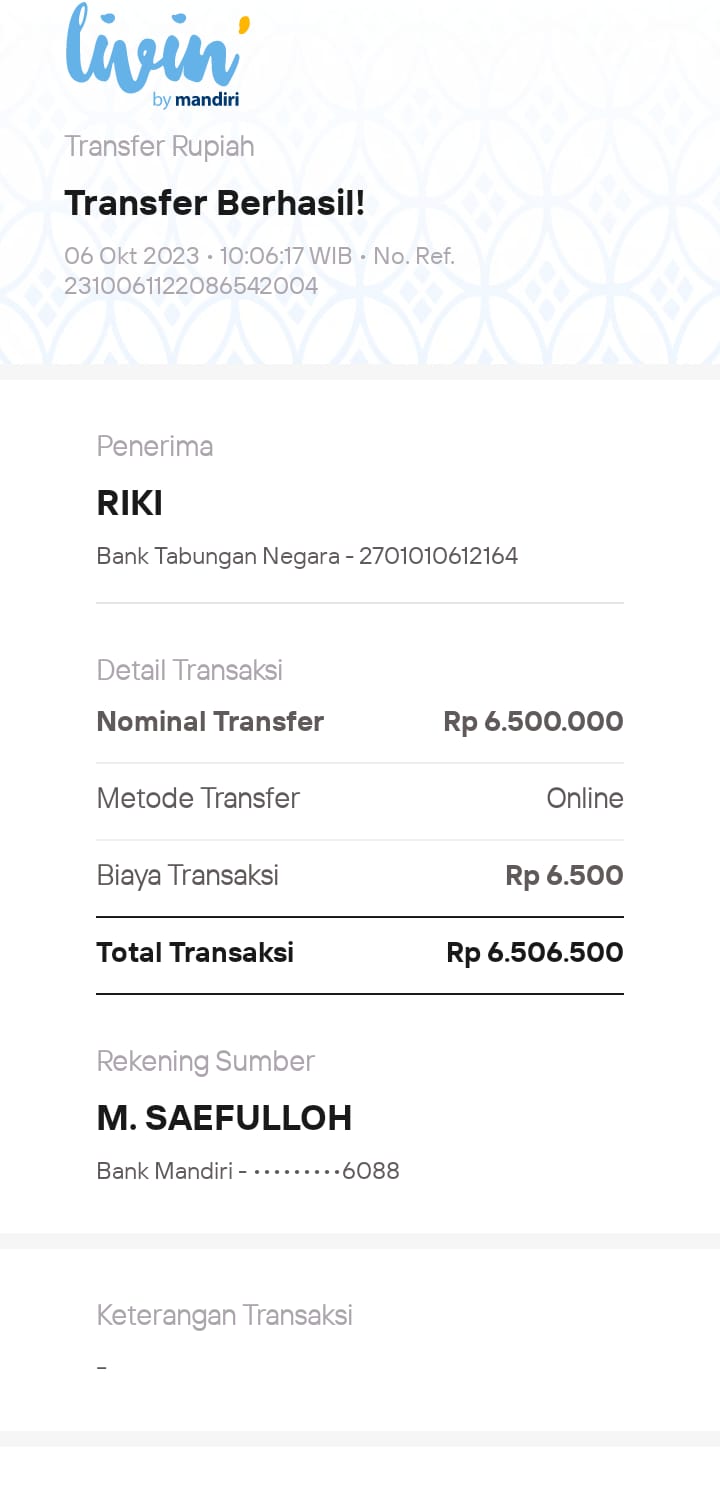Click the Rp 6.500.000 transfer amount

point(533,722)
